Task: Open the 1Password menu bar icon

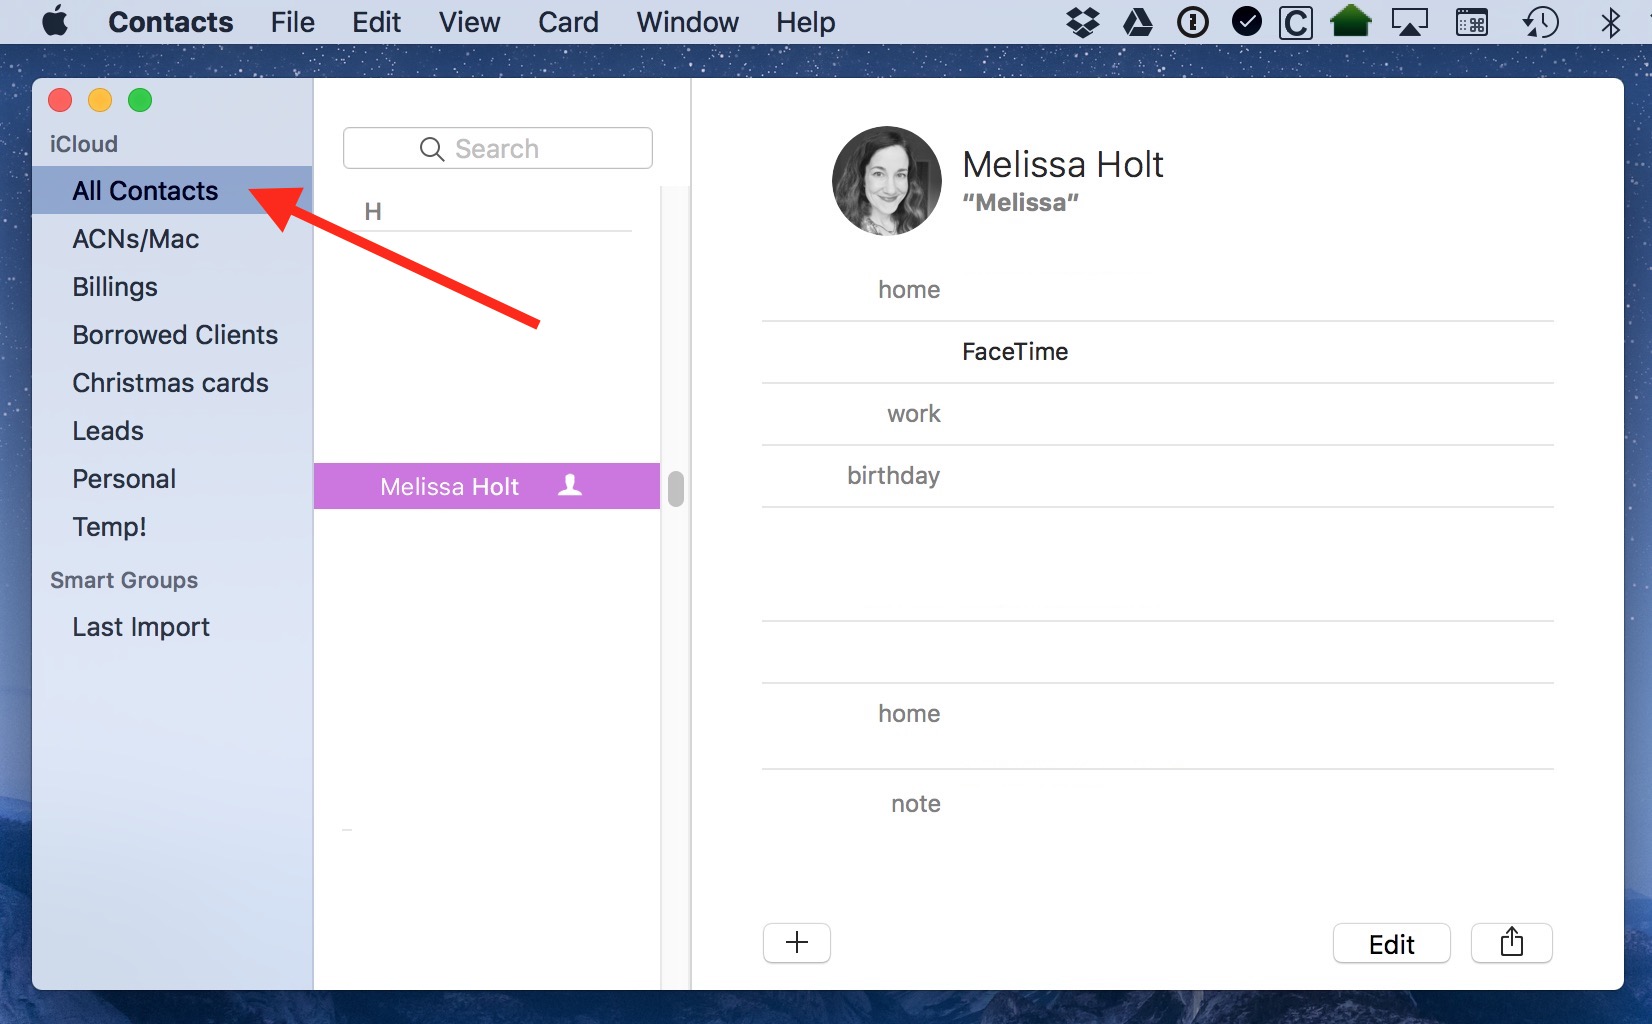Action: 1193,21
